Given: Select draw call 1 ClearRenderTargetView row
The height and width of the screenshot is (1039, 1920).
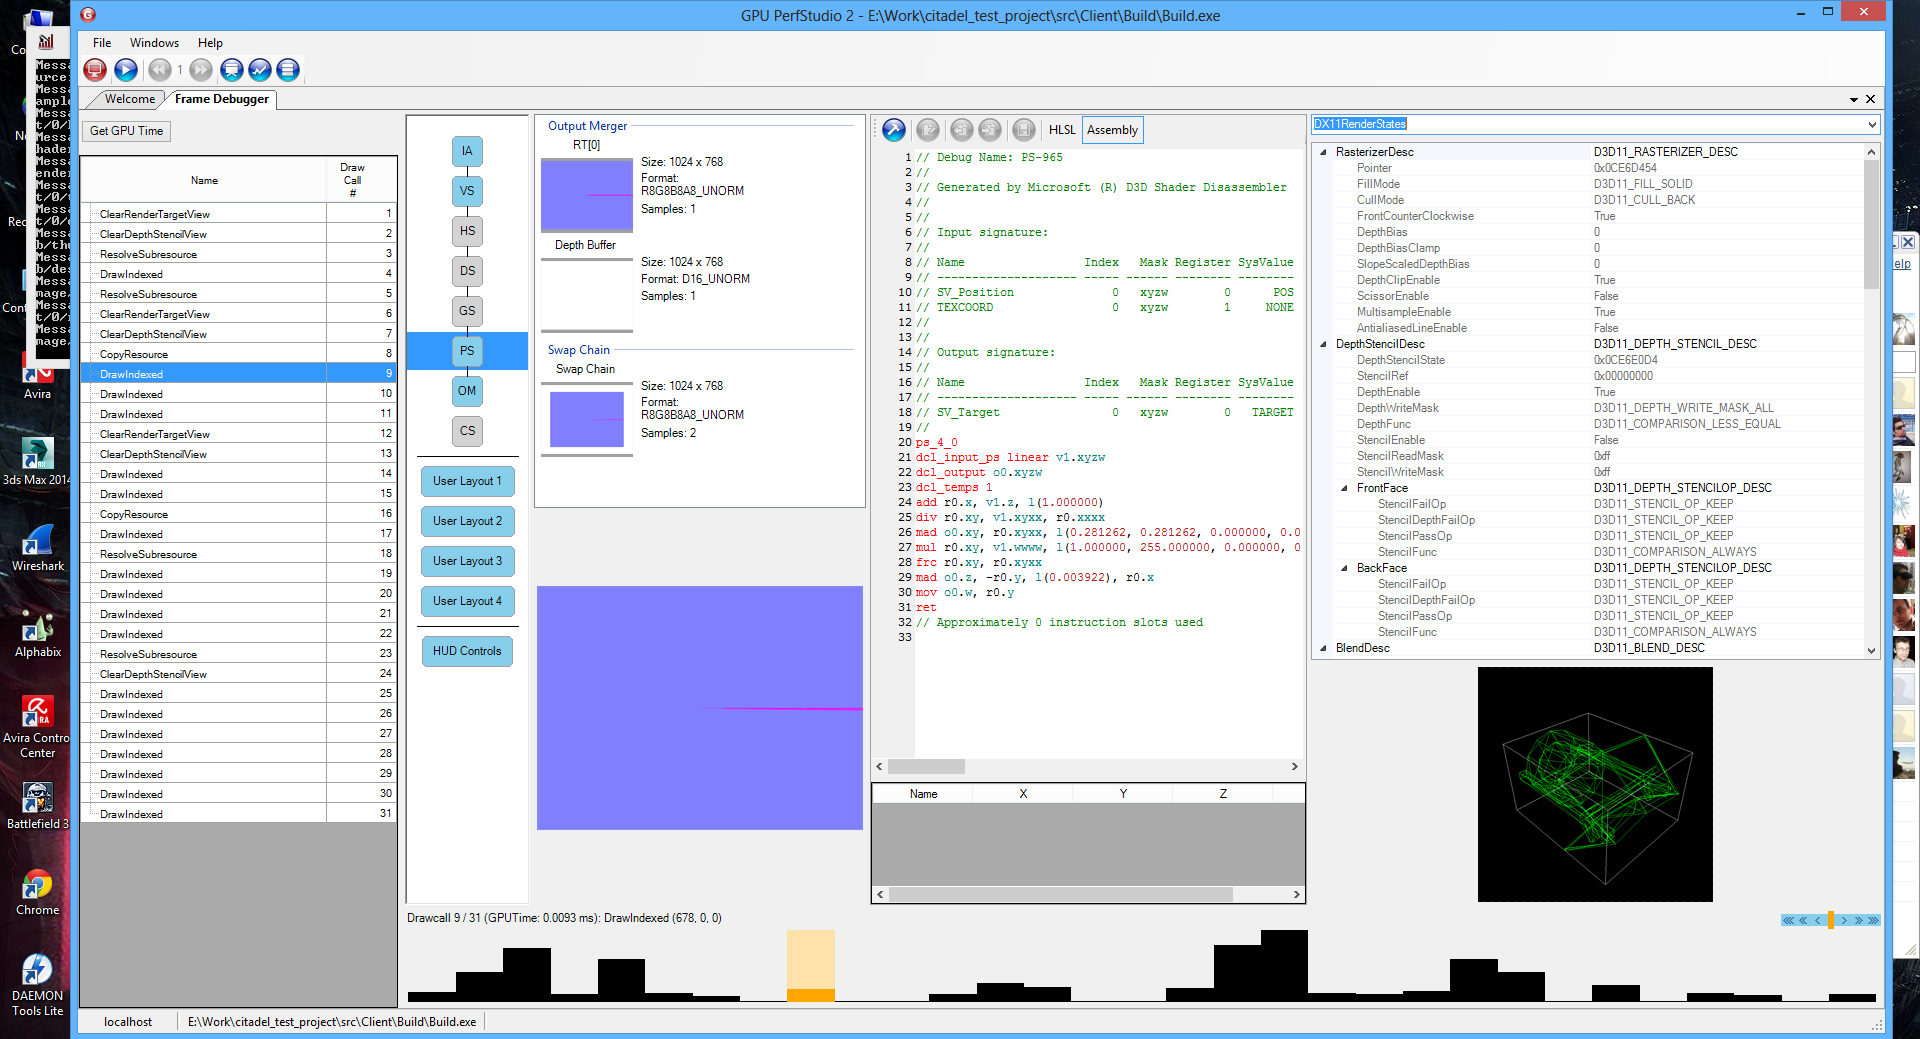Looking at the screenshot, I should point(238,214).
